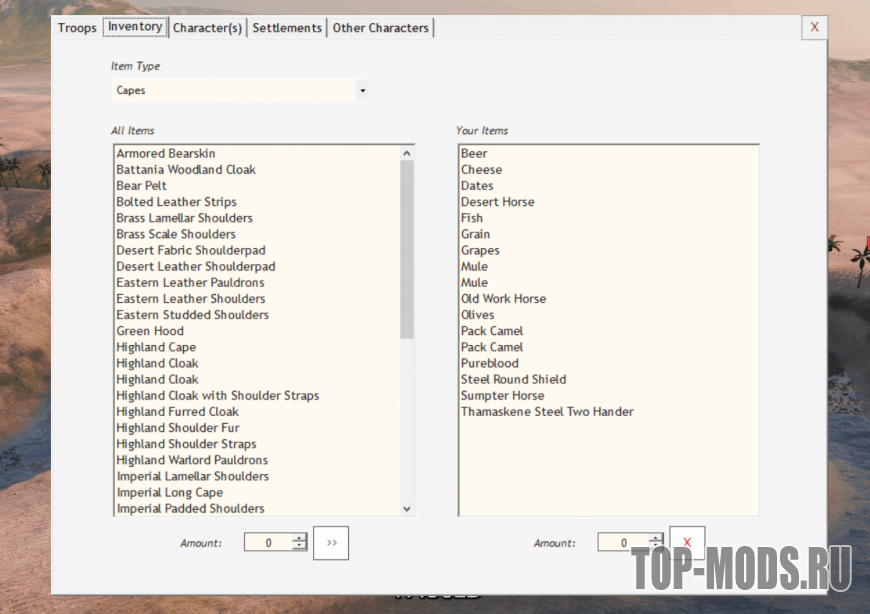Image resolution: width=870 pixels, height=614 pixels.
Task: Open the Item Type dropdown
Action: click(362, 91)
